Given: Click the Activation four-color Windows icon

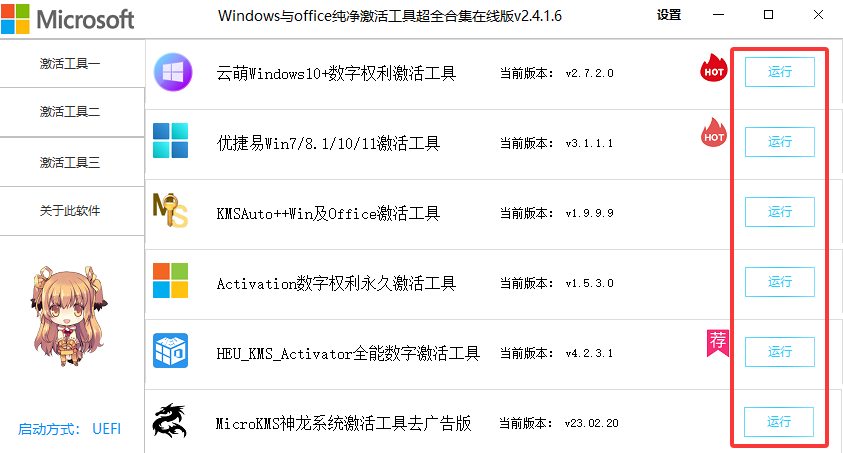Looking at the screenshot, I should coord(170,281).
